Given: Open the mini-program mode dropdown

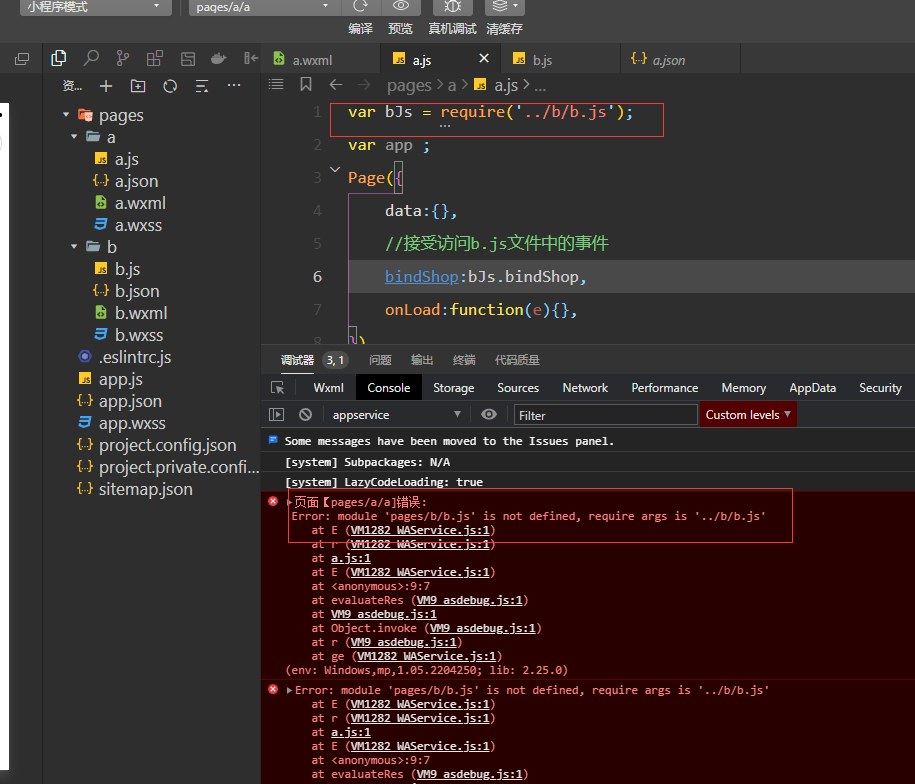Looking at the screenshot, I should [x=95, y=7].
